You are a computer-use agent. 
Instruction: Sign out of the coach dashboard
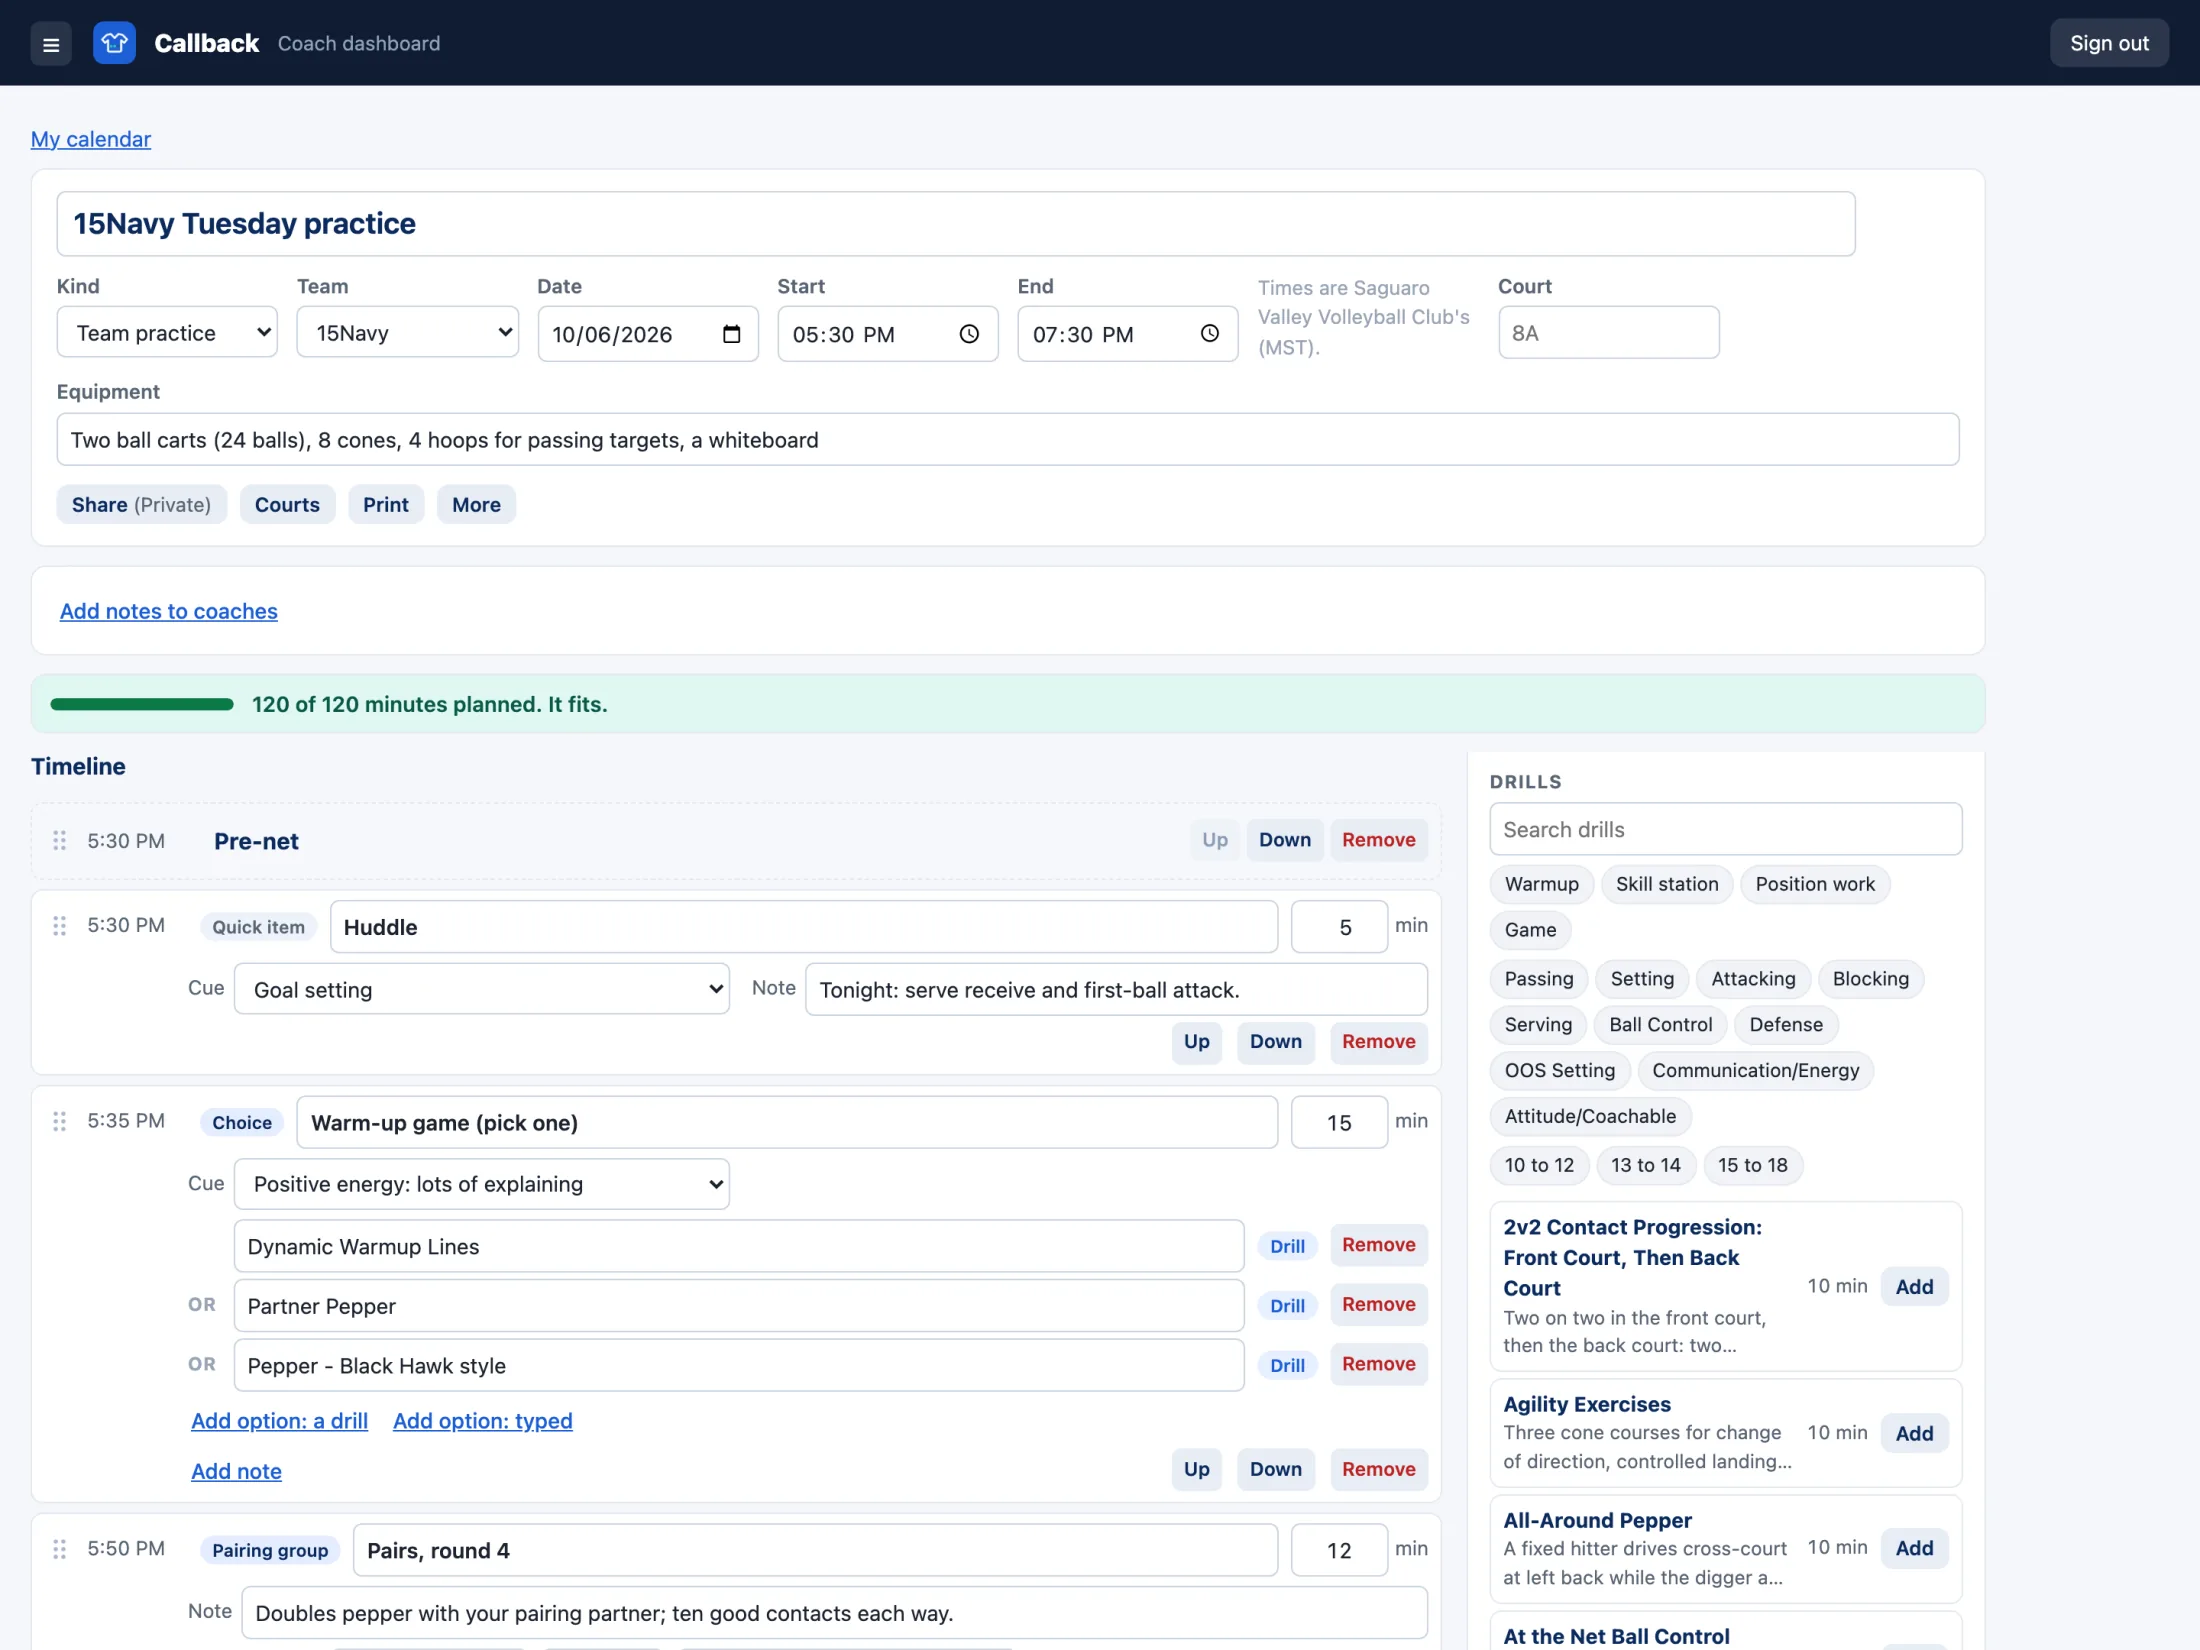2108,43
